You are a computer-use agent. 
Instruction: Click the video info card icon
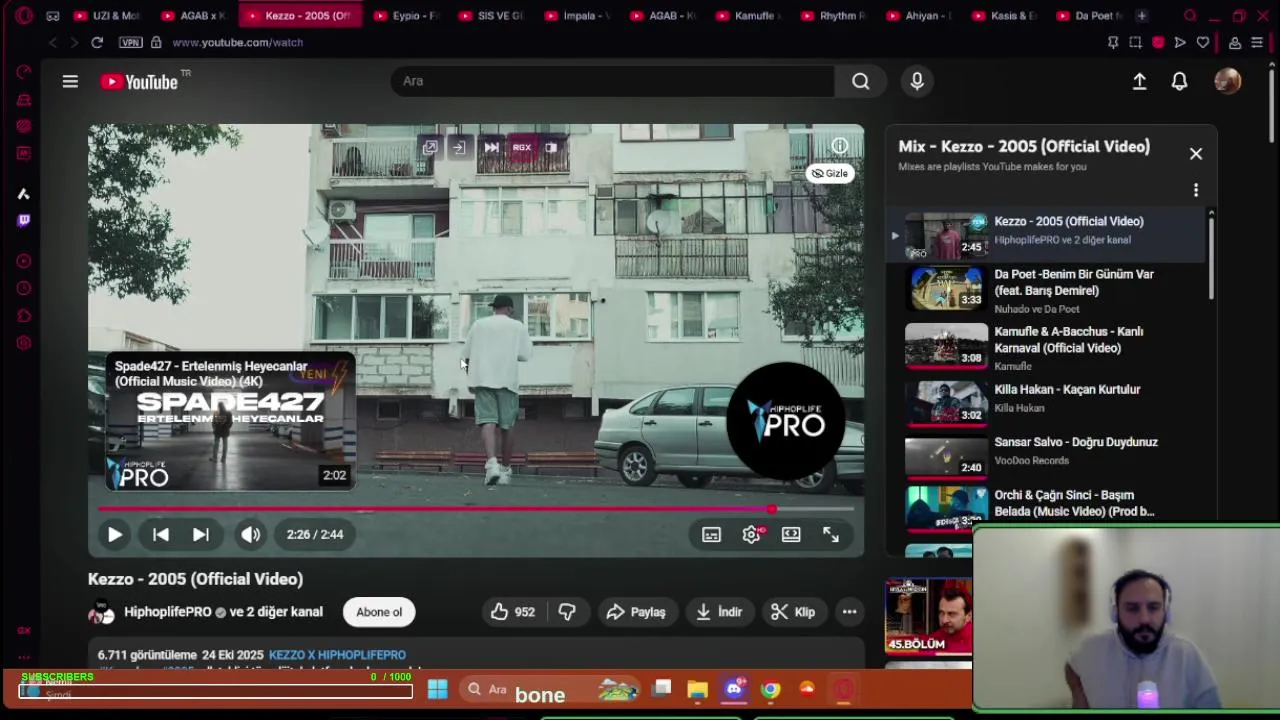tap(840, 146)
